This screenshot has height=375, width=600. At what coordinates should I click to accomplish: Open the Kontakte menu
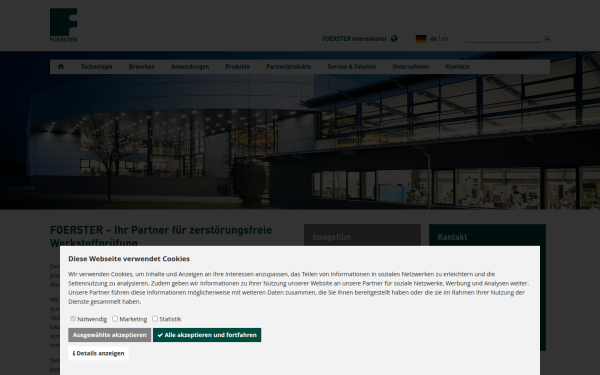[x=457, y=67]
